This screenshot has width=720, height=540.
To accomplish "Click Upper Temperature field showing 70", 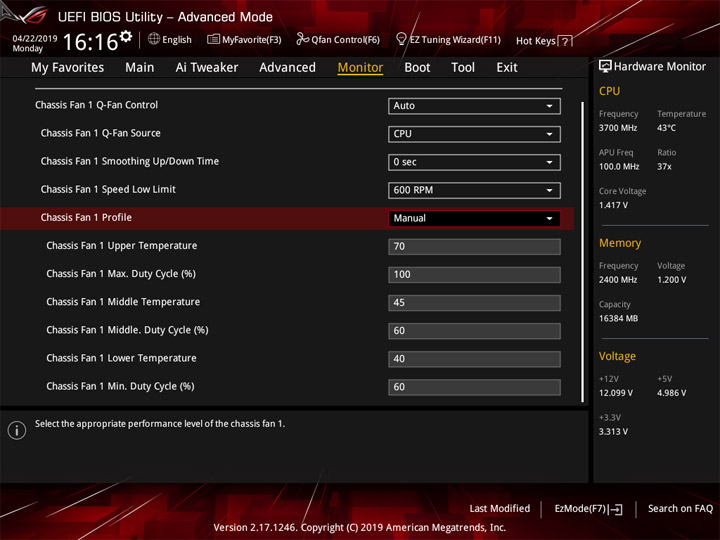I will pyautogui.click(x=474, y=247).
